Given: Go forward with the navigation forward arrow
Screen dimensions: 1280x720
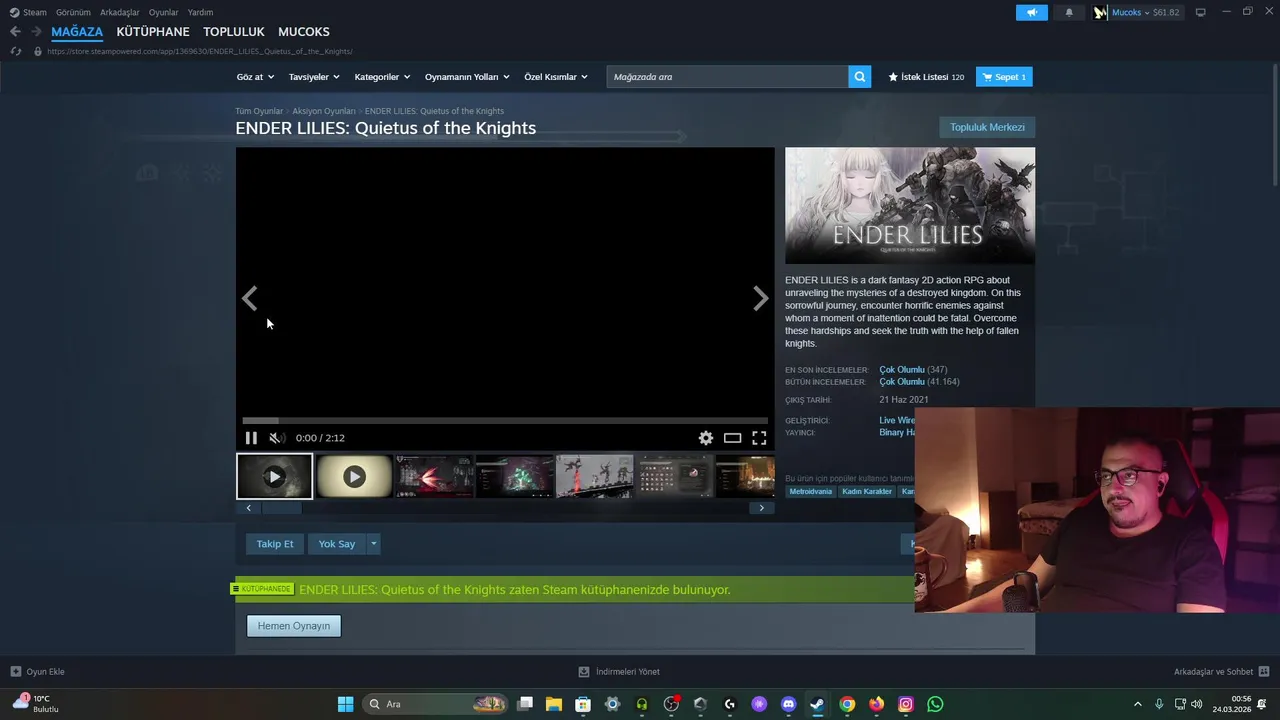Looking at the screenshot, I should (36, 32).
